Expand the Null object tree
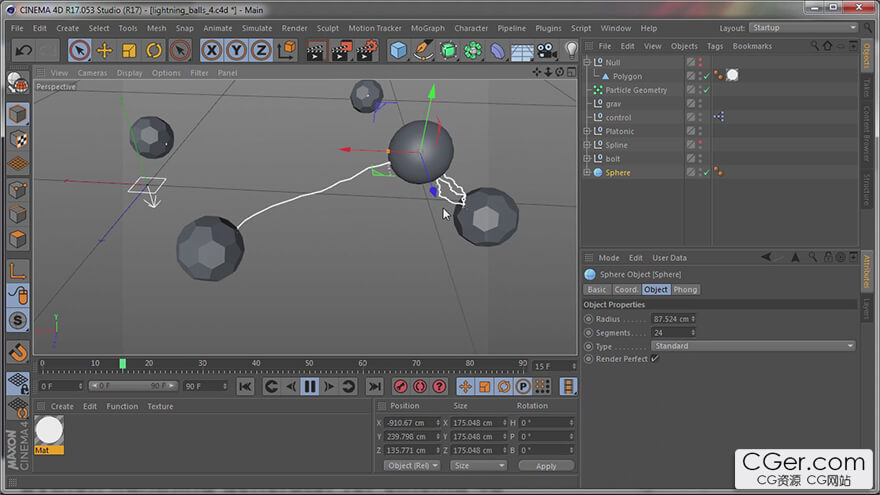 pyautogui.click(x=587, y=62)
